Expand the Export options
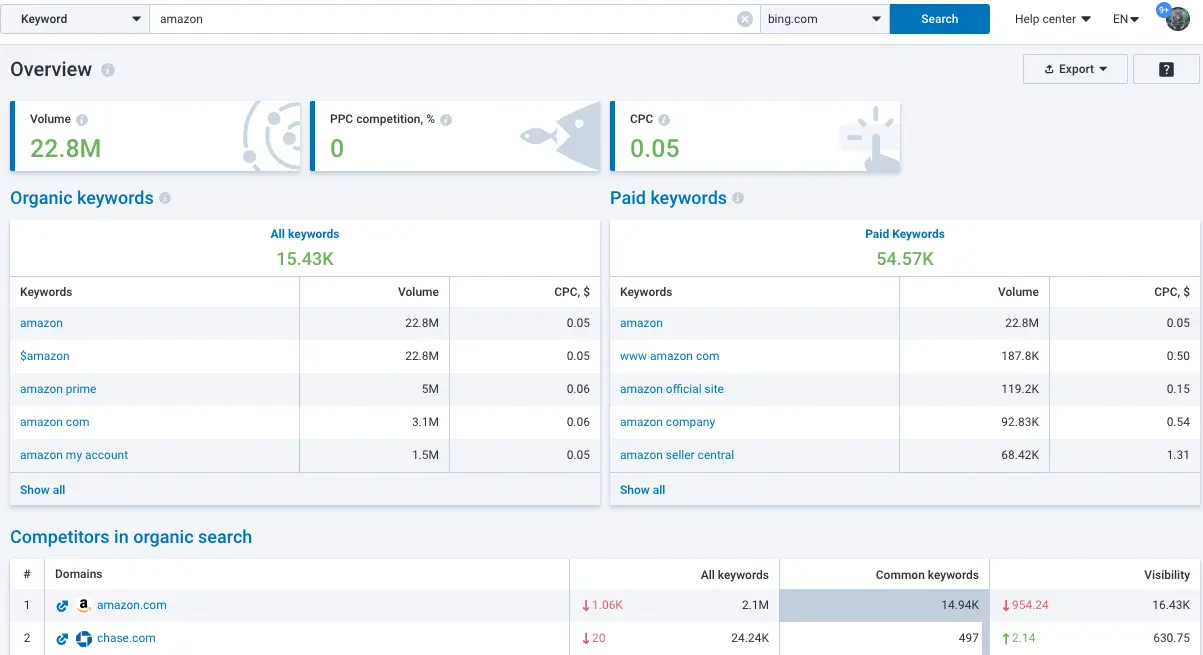The width and height of the screenshot is (1203, 655). (1075, 68)
